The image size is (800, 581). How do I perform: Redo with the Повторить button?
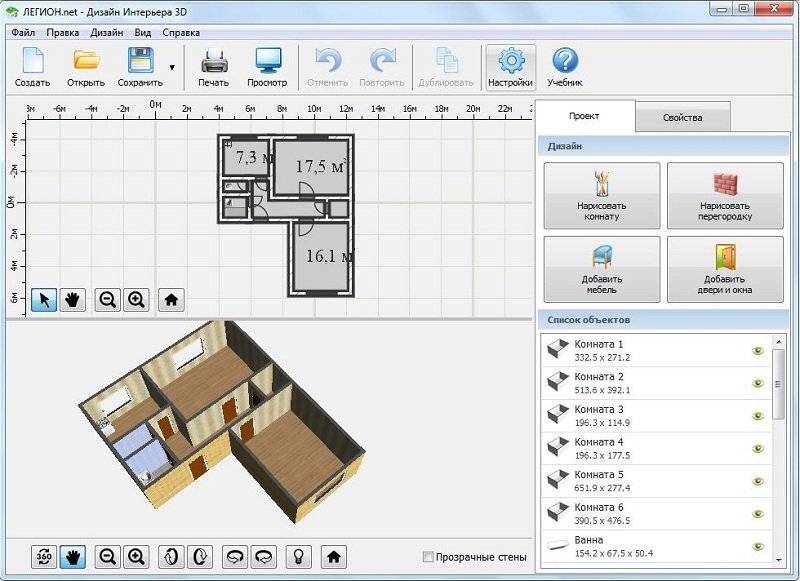tap(382, 67)
